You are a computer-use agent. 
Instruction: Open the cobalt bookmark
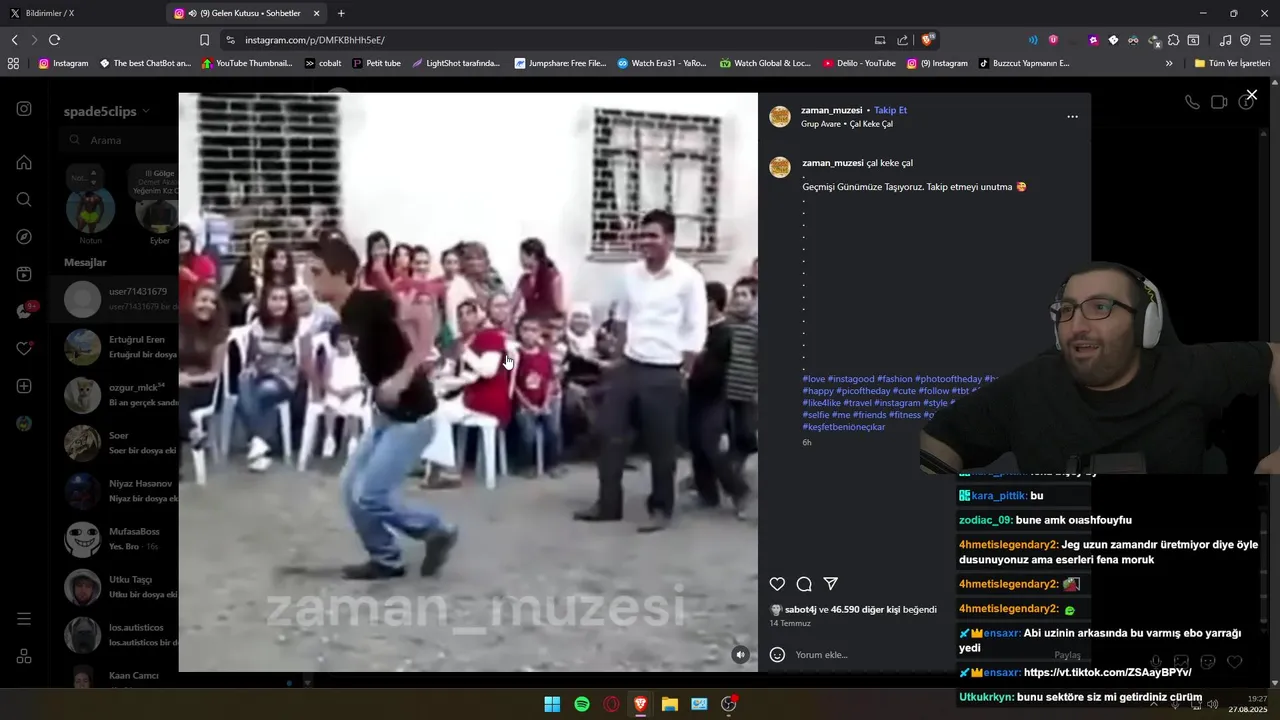click(323, 63)
